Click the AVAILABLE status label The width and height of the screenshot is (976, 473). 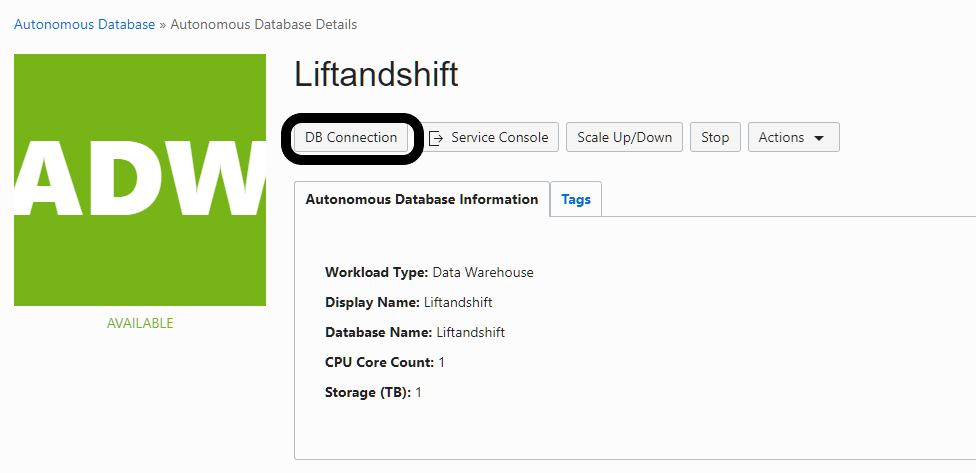coord(140,323)
